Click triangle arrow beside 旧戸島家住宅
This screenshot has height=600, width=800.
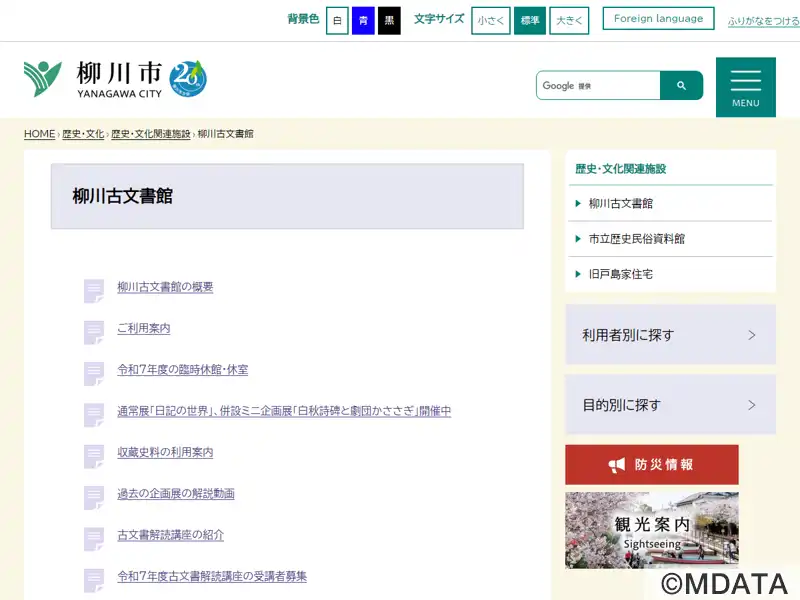(x=578, y=274)
